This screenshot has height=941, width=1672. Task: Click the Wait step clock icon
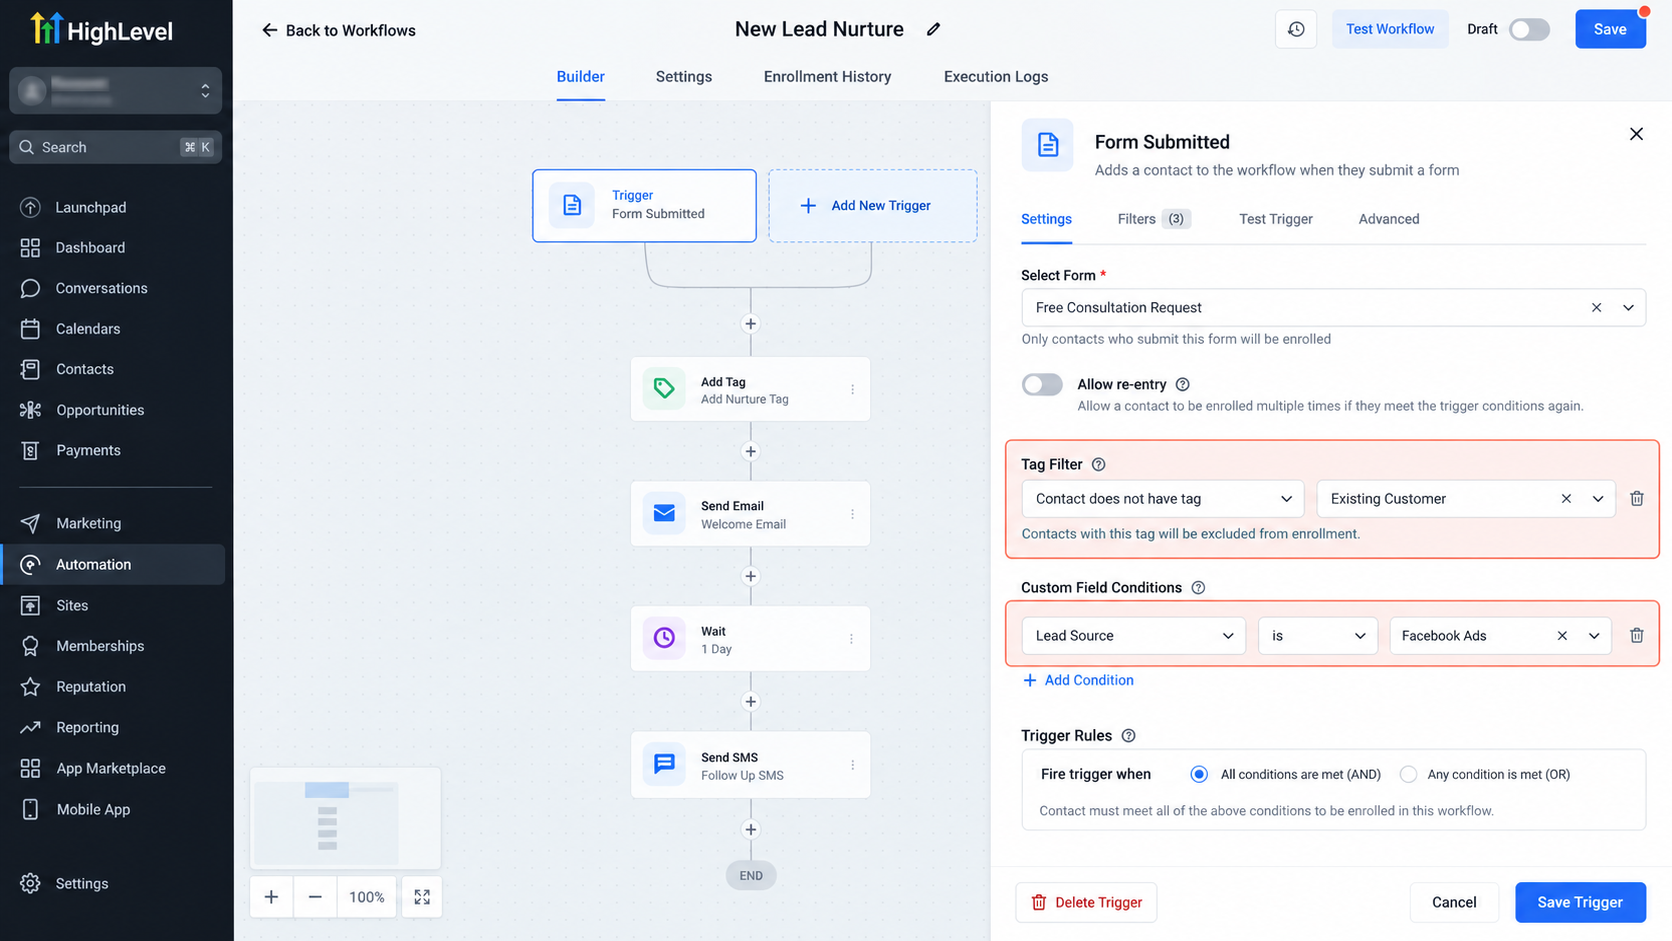664,638
